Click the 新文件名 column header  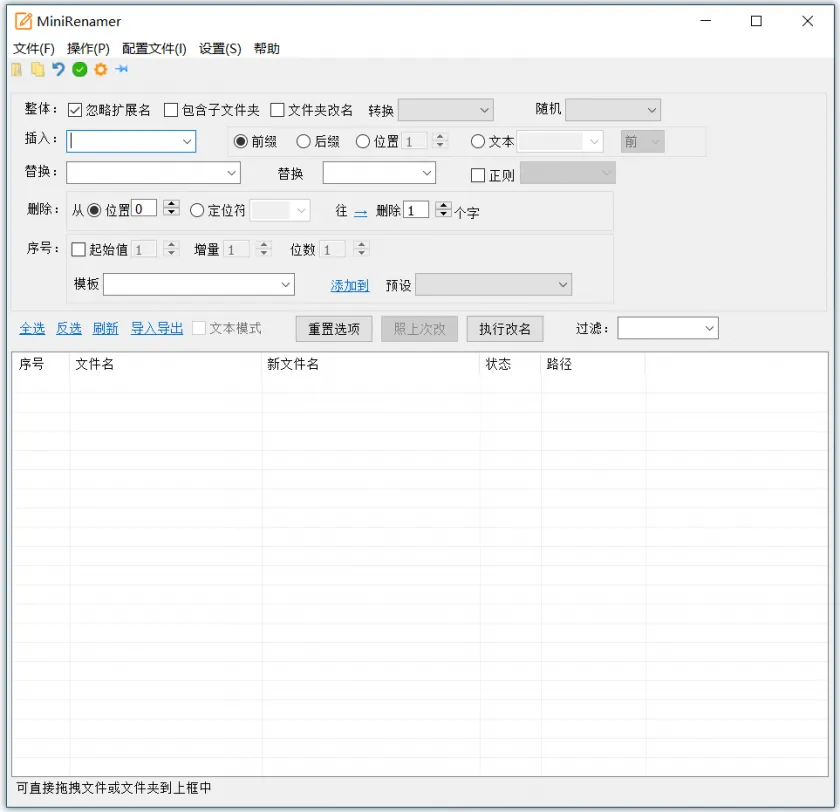click(x=371, y=364)
